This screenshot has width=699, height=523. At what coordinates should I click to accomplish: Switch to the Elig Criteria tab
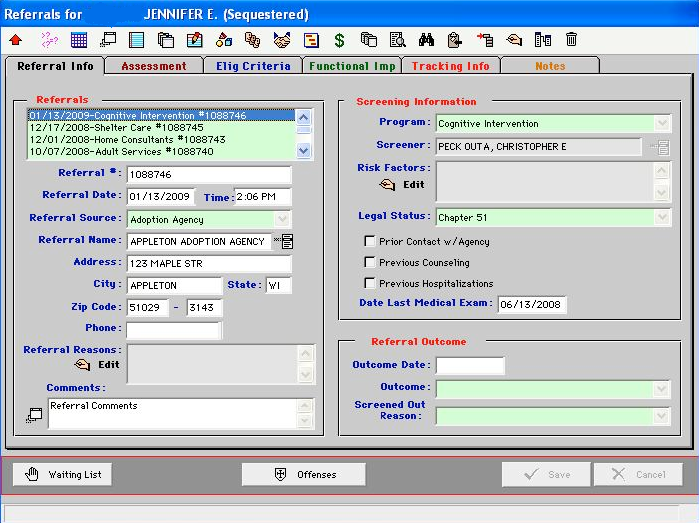[253, 66]
